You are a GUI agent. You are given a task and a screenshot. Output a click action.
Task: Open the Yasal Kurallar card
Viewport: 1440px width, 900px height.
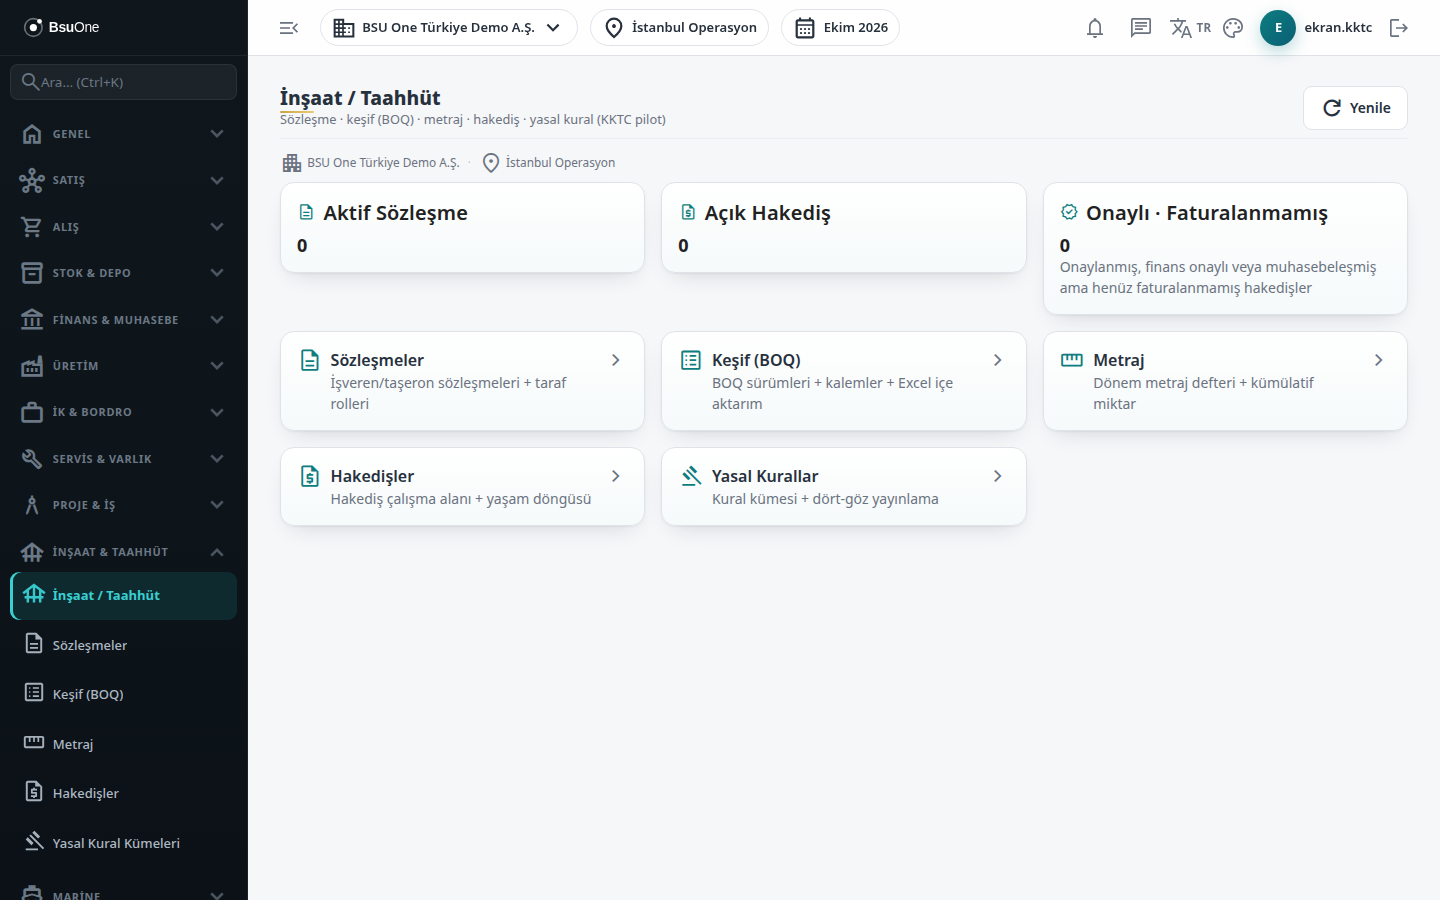point(844,487)
